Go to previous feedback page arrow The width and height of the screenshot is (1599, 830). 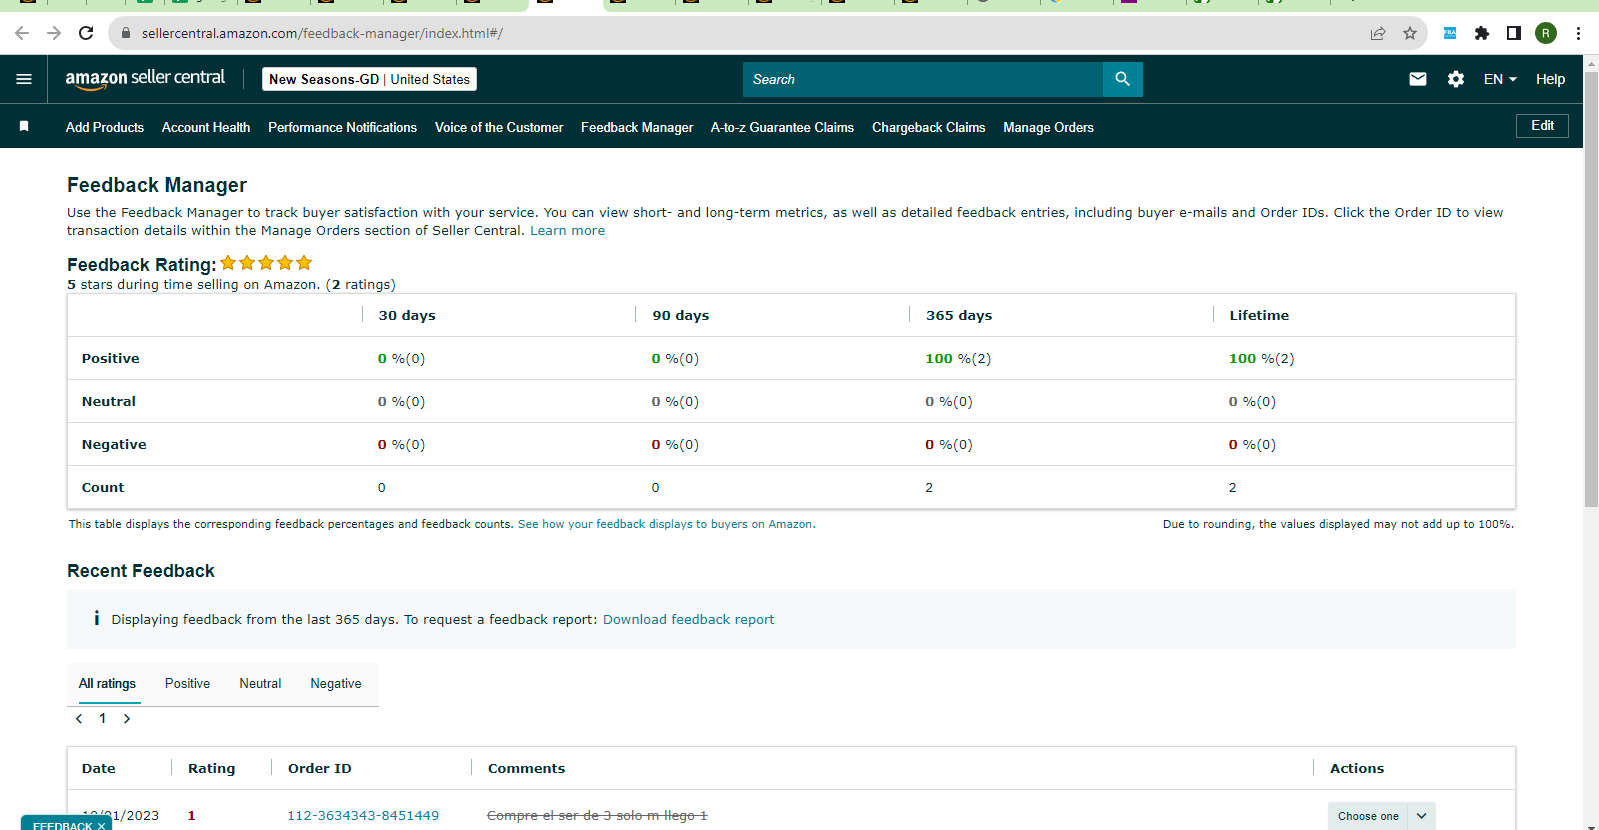(79, 719)
